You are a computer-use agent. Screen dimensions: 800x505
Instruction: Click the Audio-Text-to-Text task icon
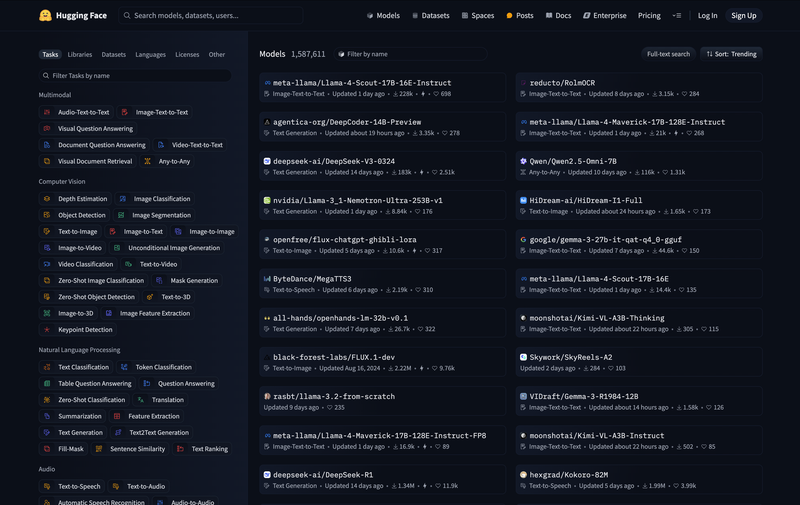[47, 112]
